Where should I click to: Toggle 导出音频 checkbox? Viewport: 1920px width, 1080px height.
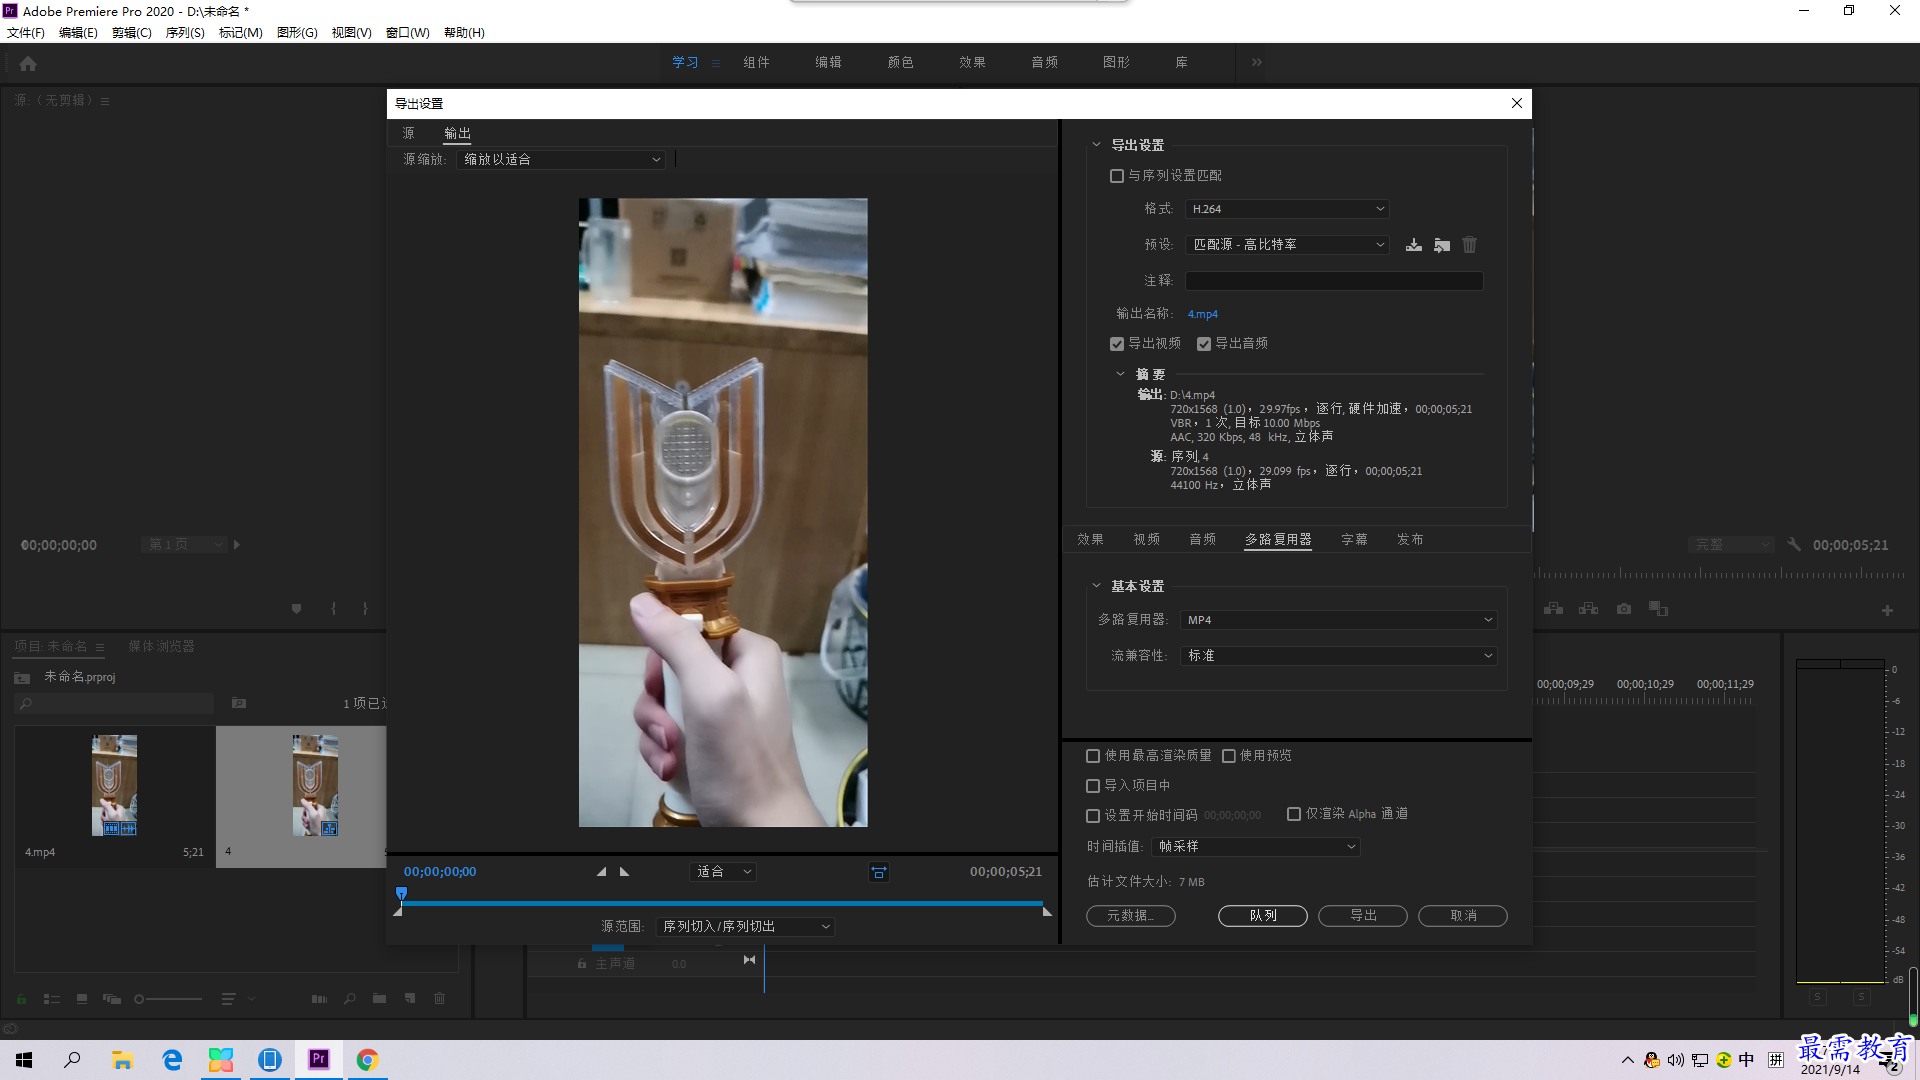point(1204,344)
